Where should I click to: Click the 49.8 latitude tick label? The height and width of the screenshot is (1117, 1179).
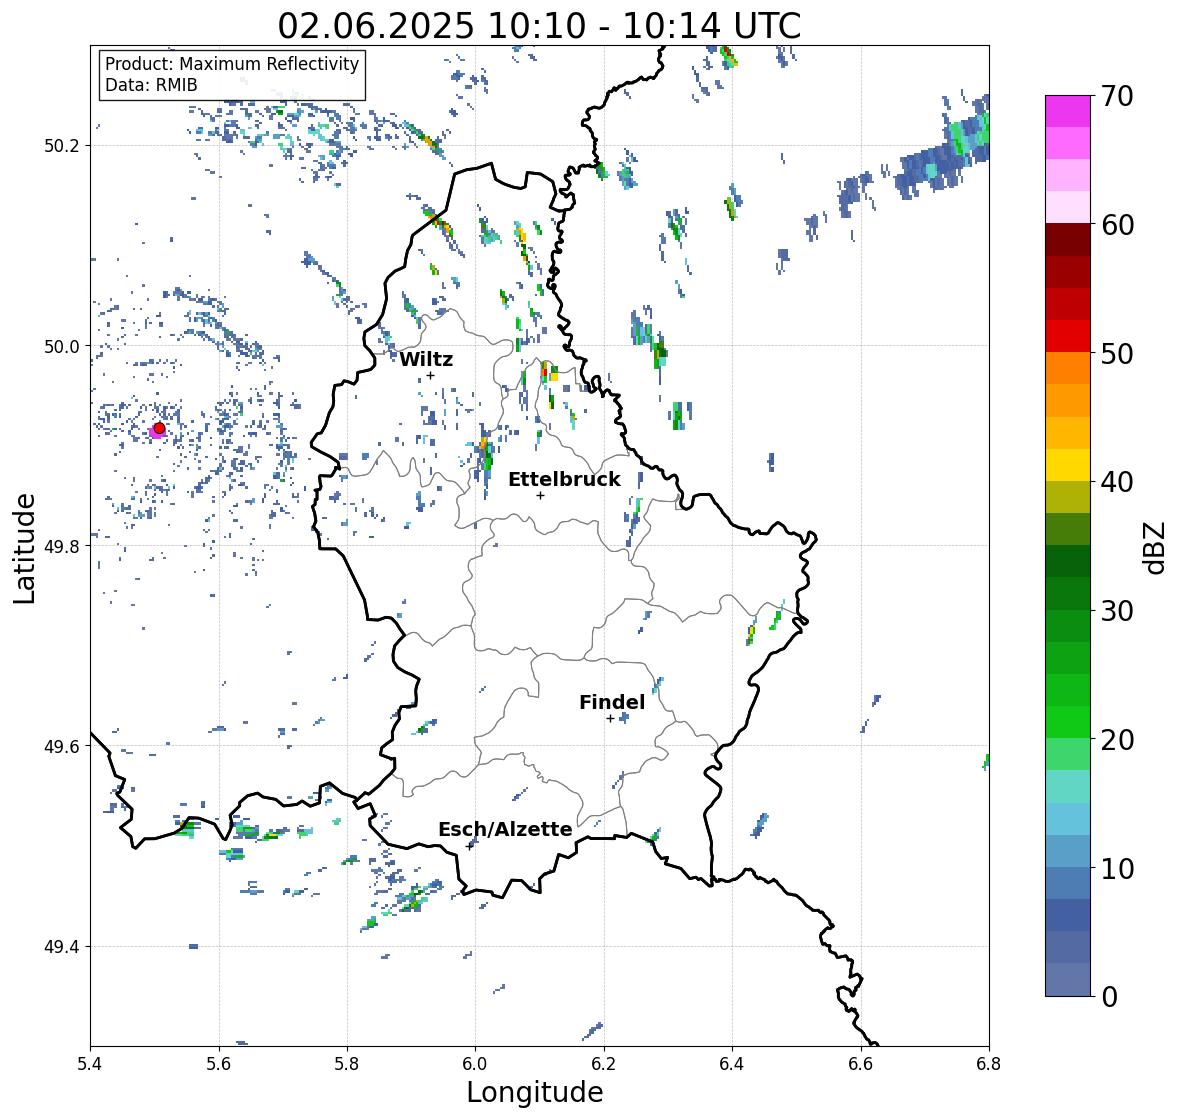click(62, 546)
